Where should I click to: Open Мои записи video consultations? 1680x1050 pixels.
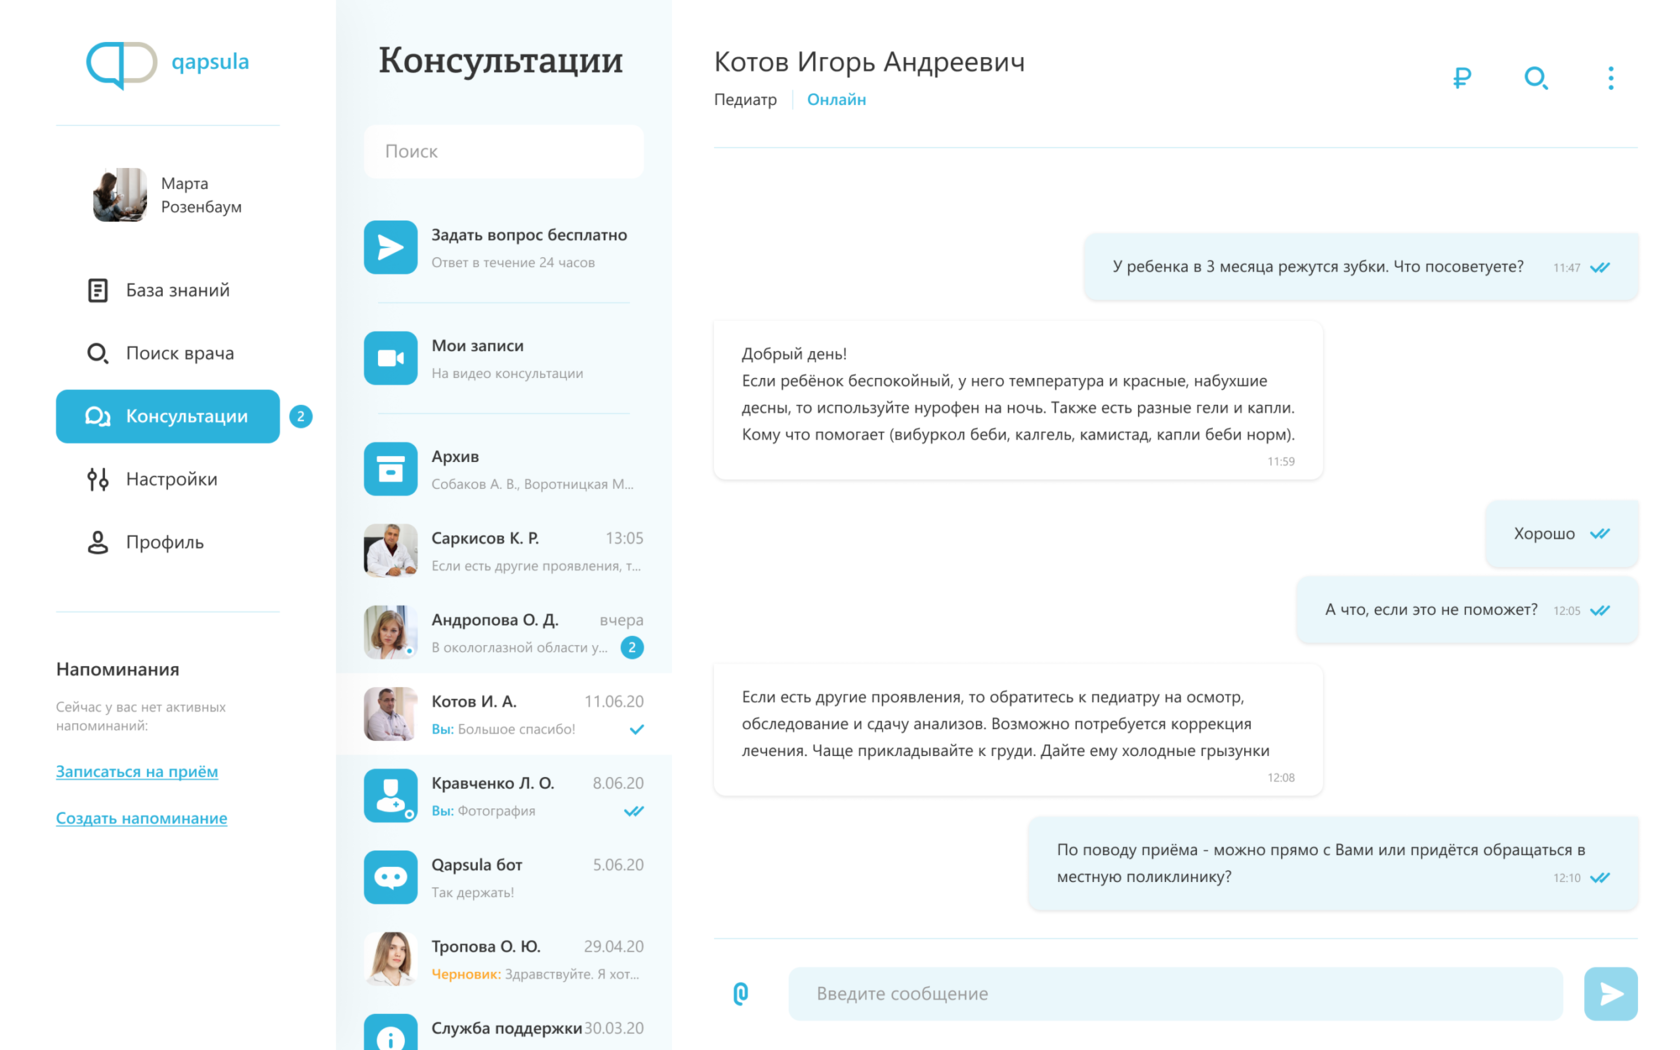[x=476, y=357]
